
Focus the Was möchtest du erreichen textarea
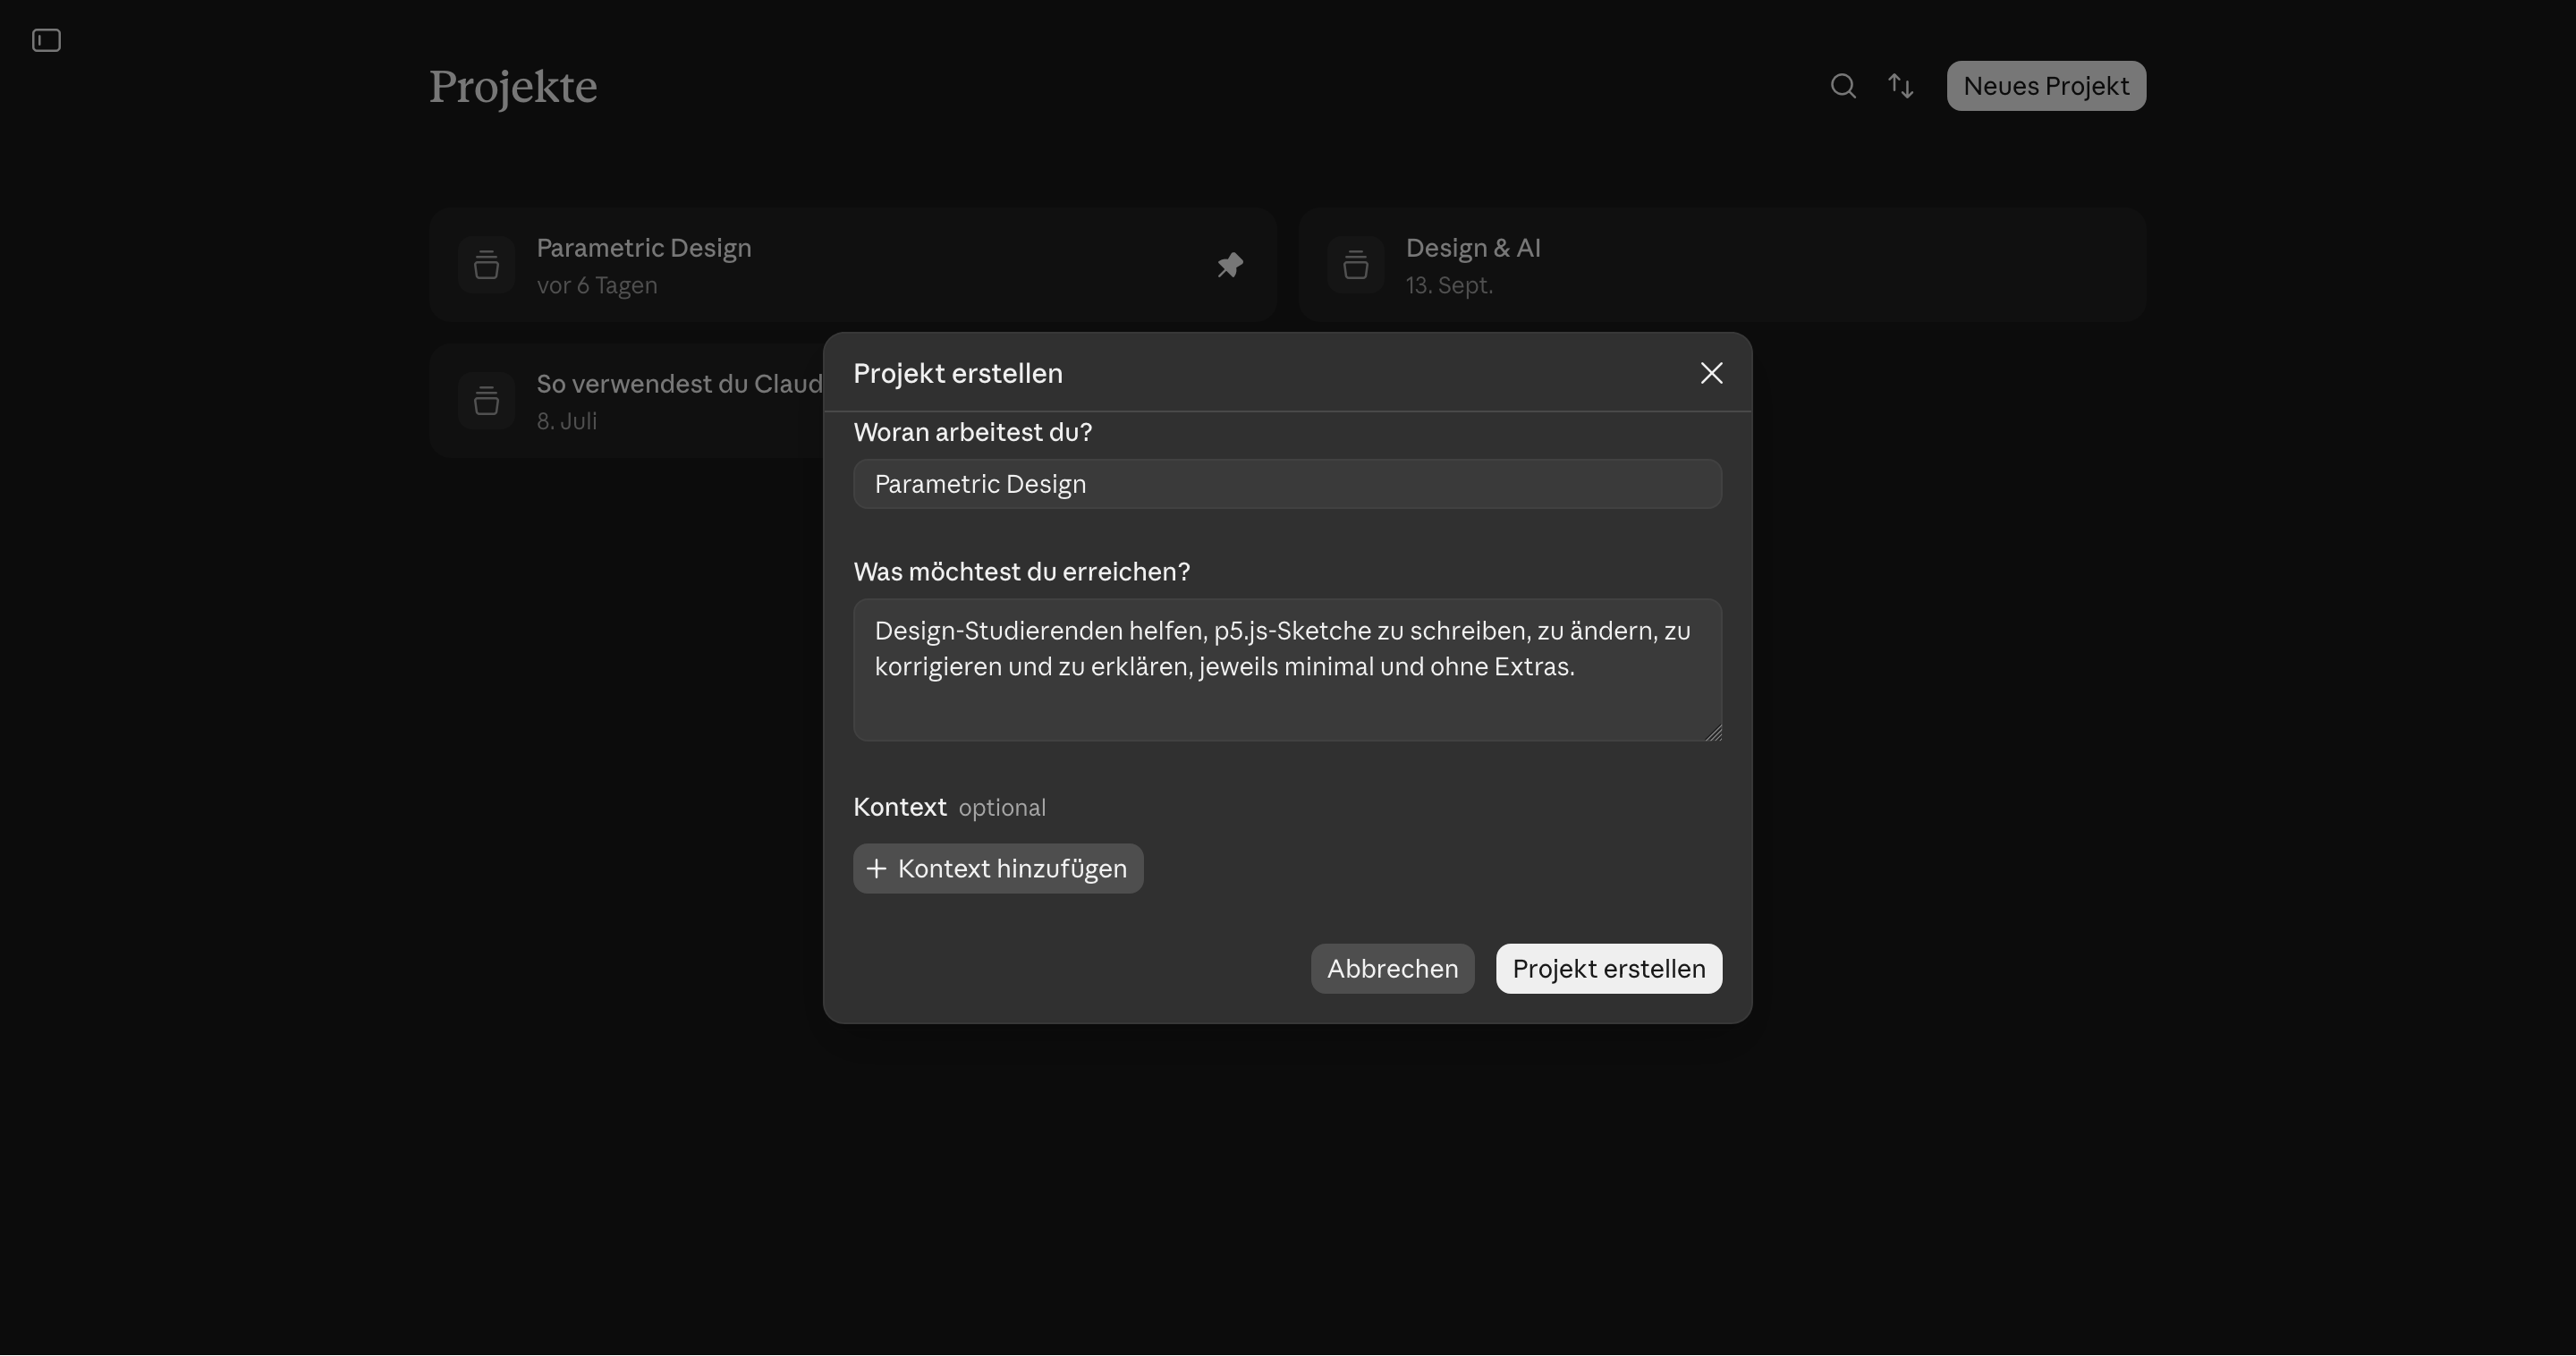[x=1287, y=670]
